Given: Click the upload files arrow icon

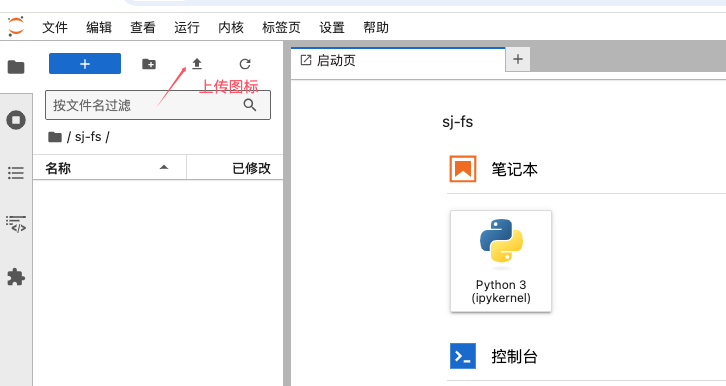Looking at the screenshot, I should pyautogui.click(x=197, y=64).
